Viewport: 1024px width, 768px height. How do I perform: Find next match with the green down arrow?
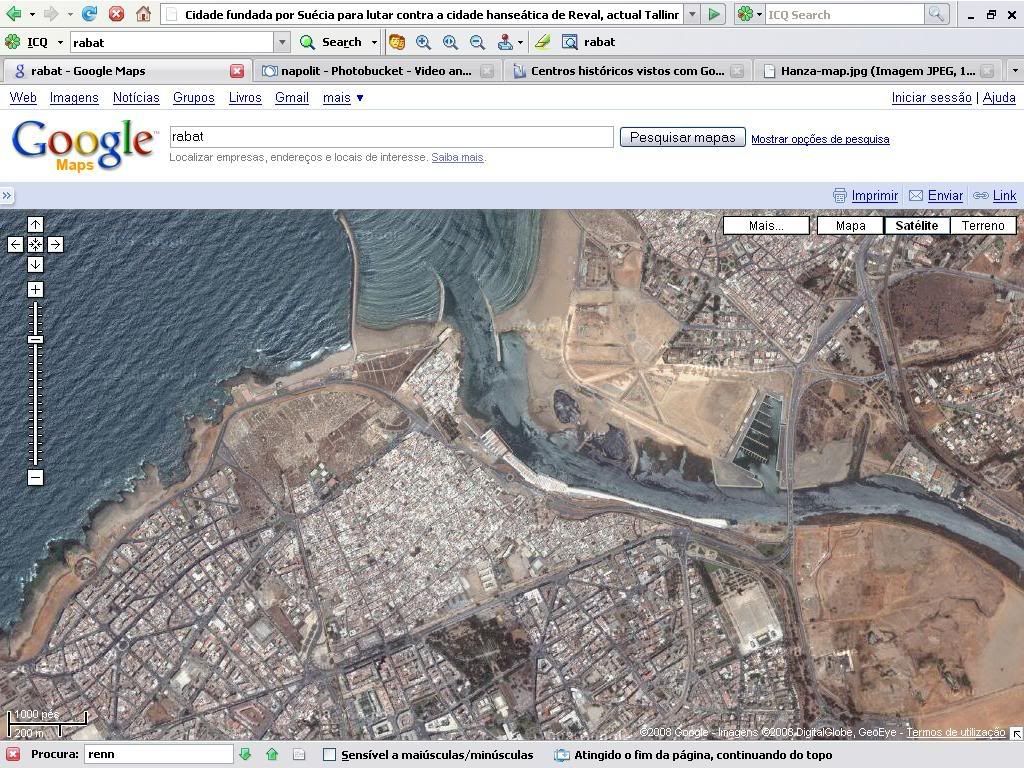(x=245, y=754)
